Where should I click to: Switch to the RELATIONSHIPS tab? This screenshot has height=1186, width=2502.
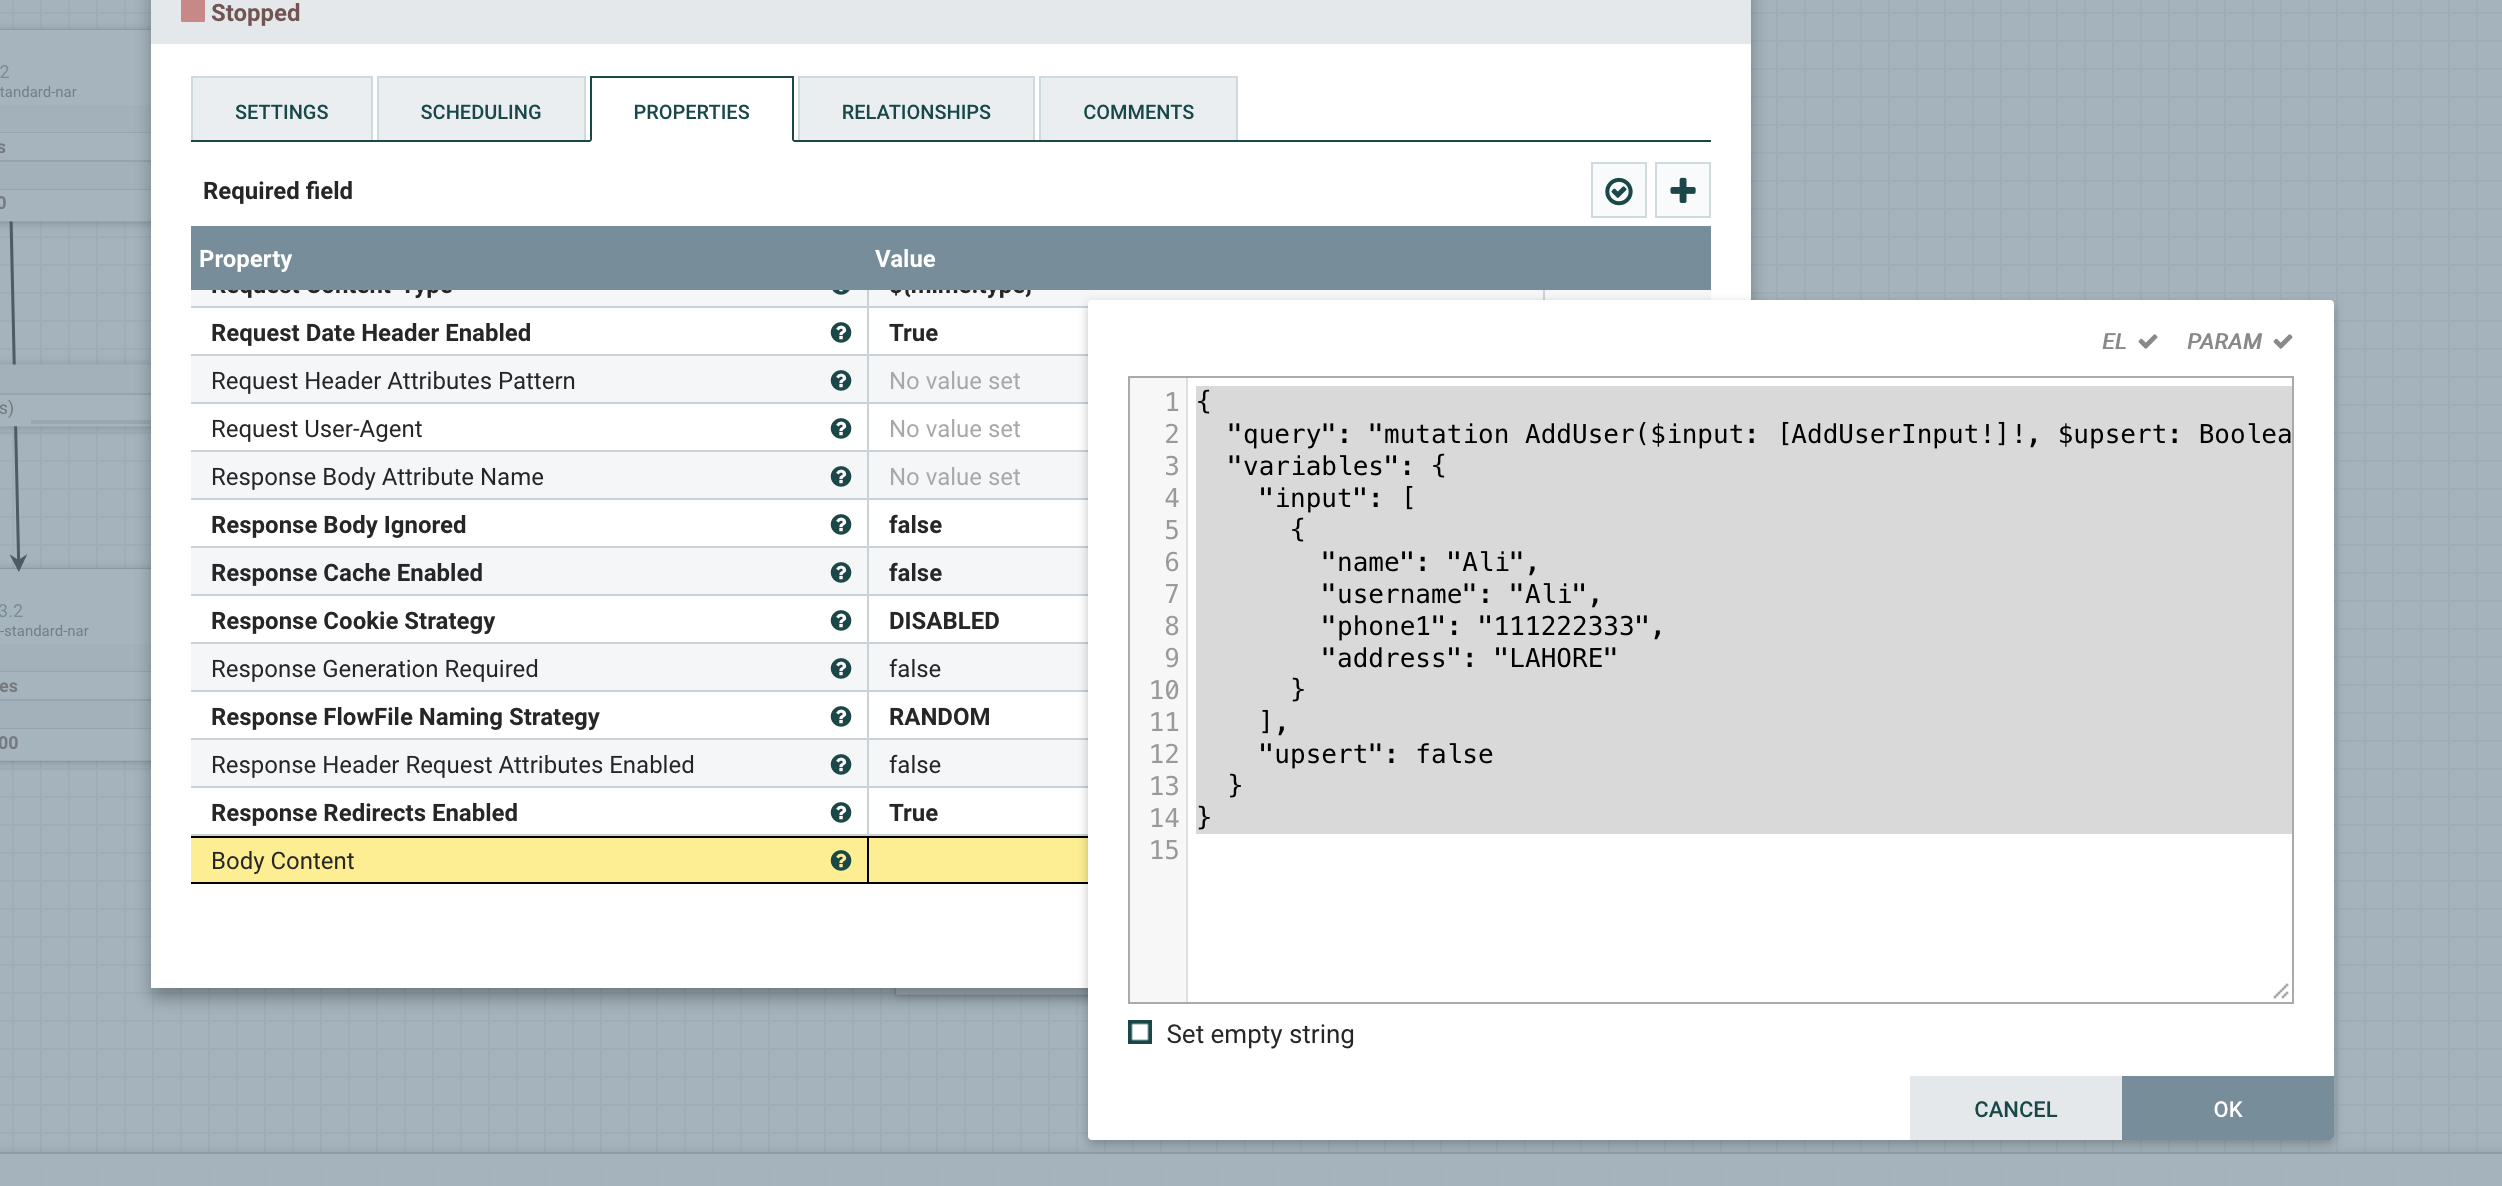point(915,110)
